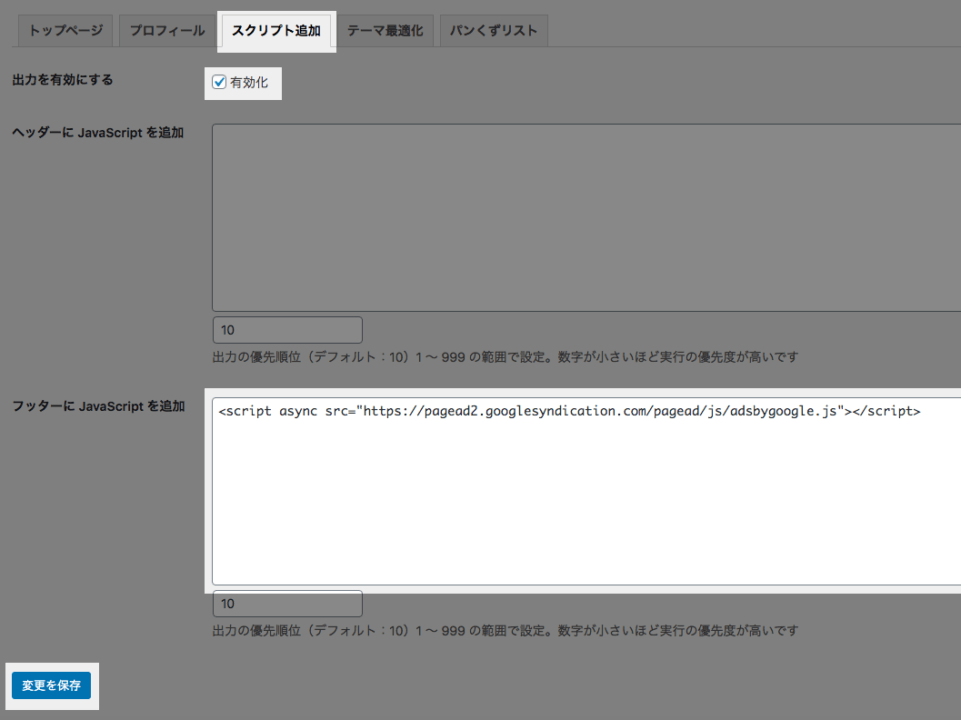Open the トップページ tab
961x720 pixels.
click(x=66, y=31)
